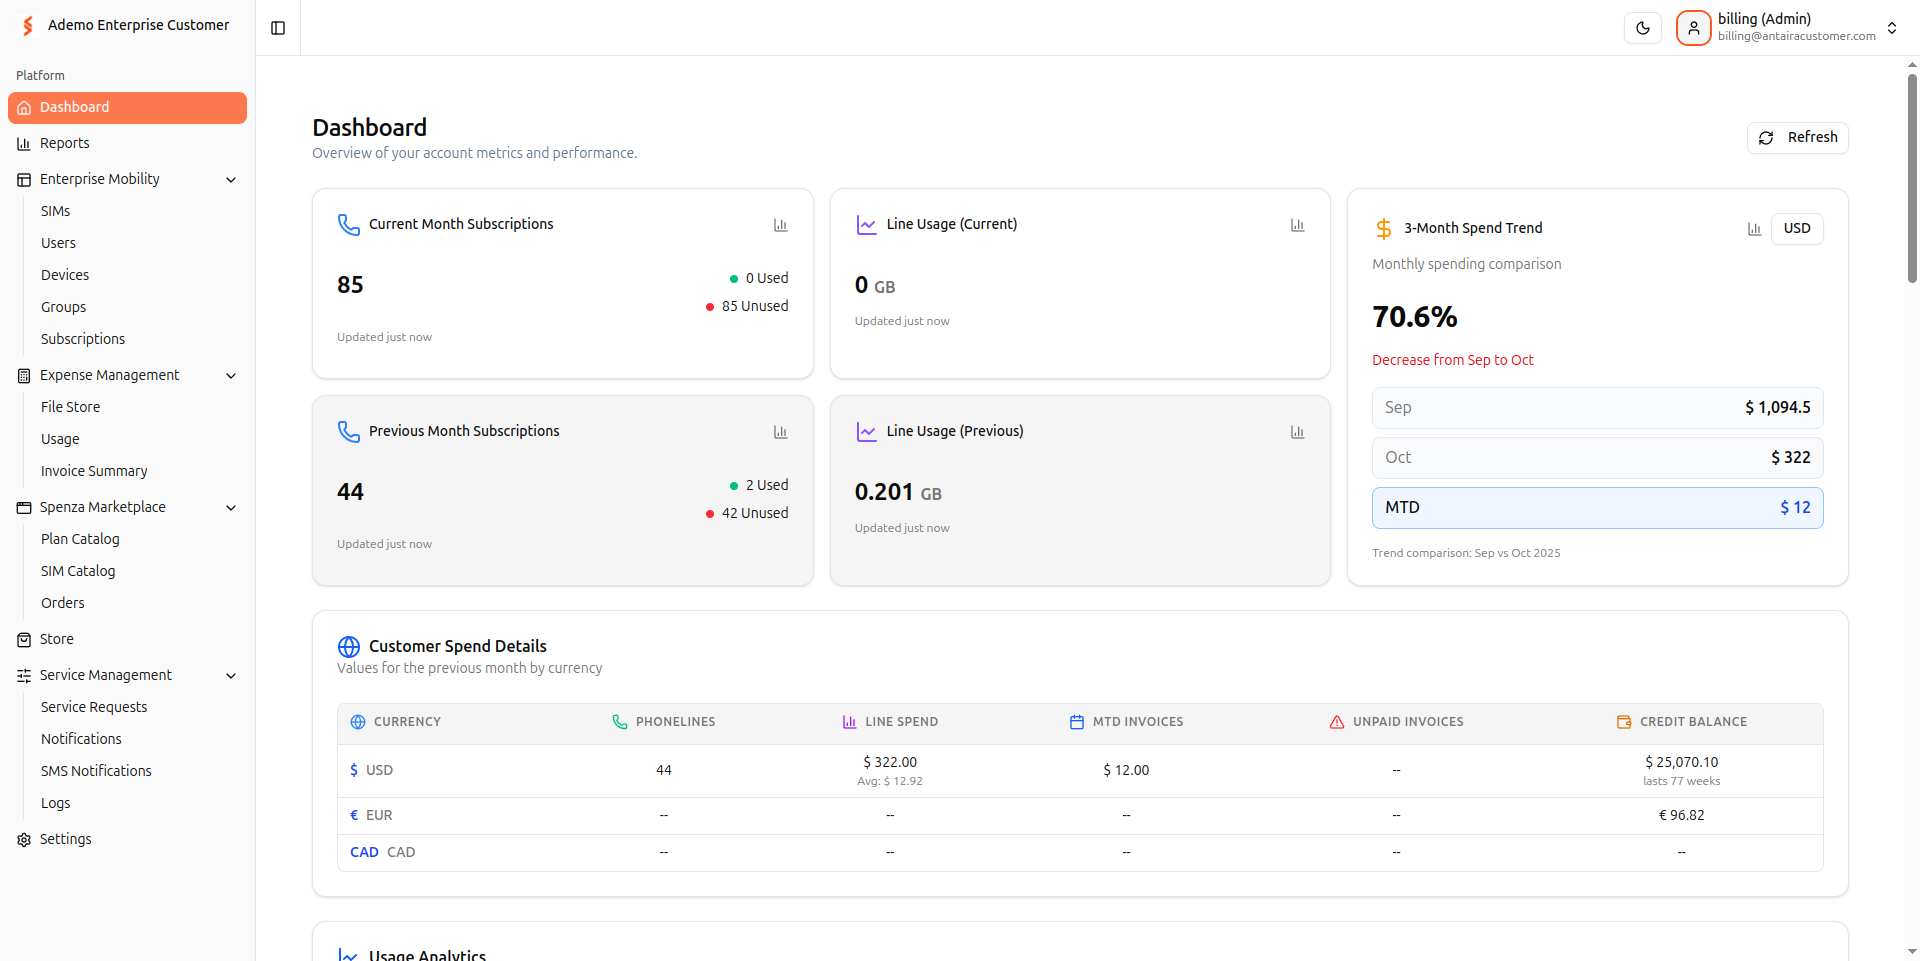Go to Invoice Summary page

(94, 471)
